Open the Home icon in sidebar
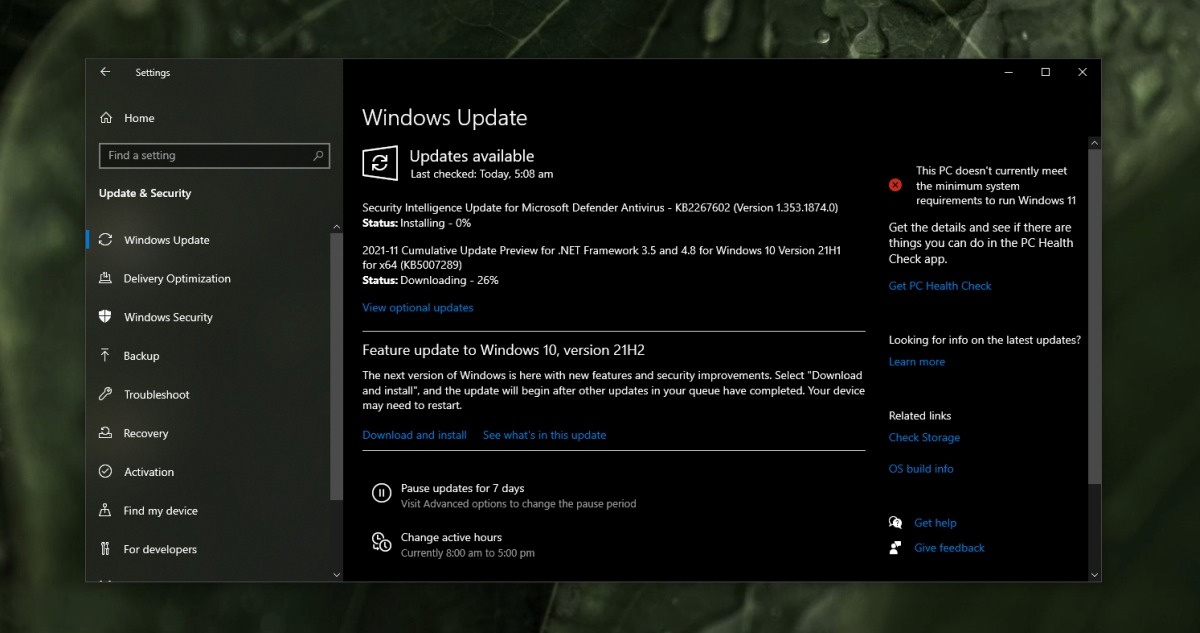 106,118
